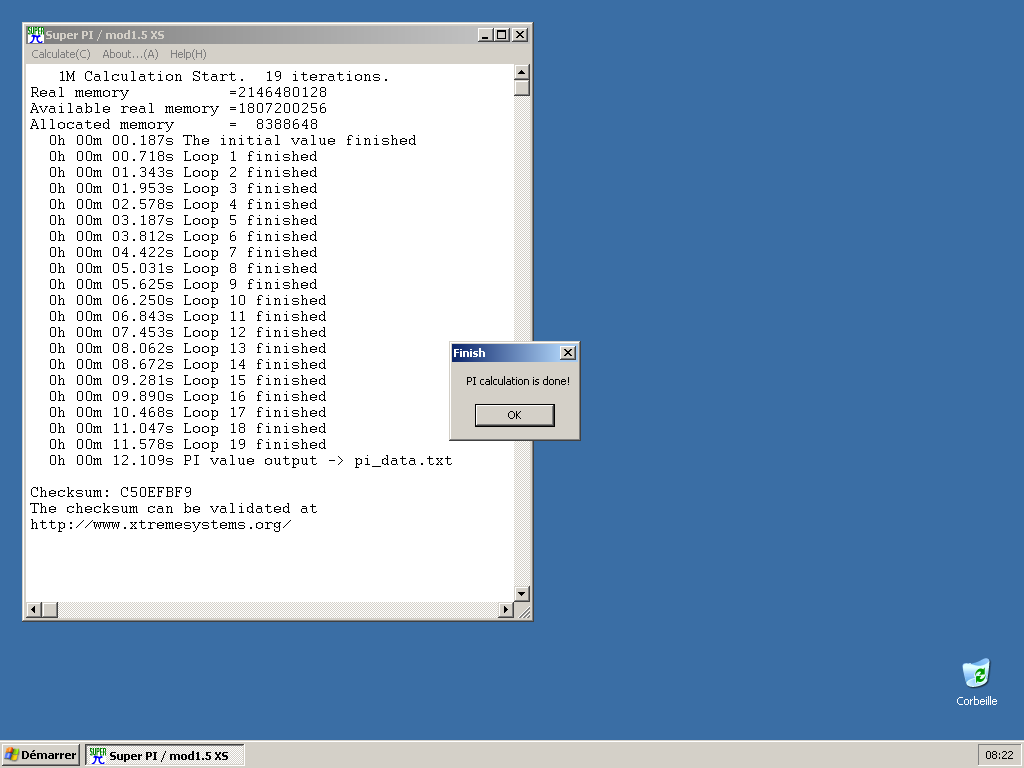1024x768 pixels.
Task: Click the 'Loop 9 finished' line
Action: tap(183, 285)
